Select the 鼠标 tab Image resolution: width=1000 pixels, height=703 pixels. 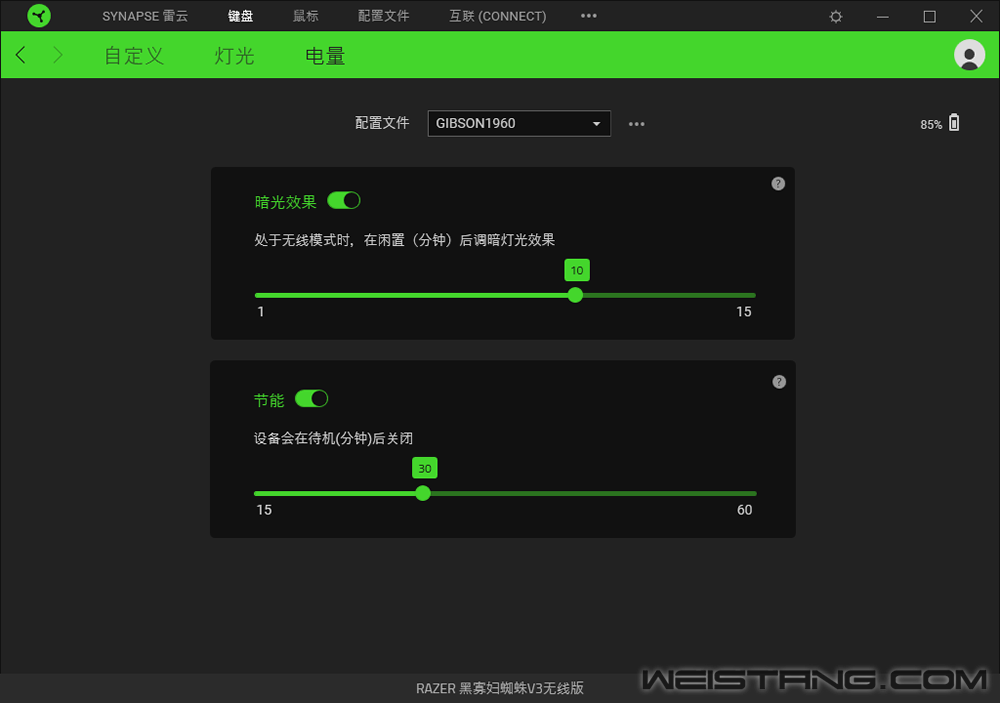tap(305, 16)
